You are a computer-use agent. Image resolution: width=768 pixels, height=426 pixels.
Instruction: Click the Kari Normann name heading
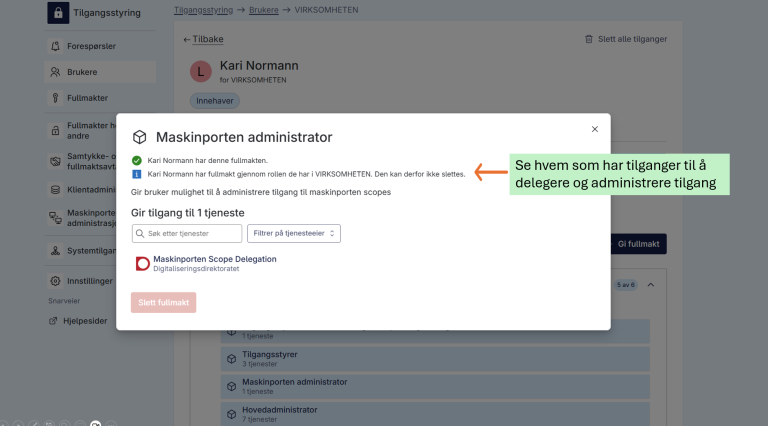pyautogui.click(x=259, y=66)
